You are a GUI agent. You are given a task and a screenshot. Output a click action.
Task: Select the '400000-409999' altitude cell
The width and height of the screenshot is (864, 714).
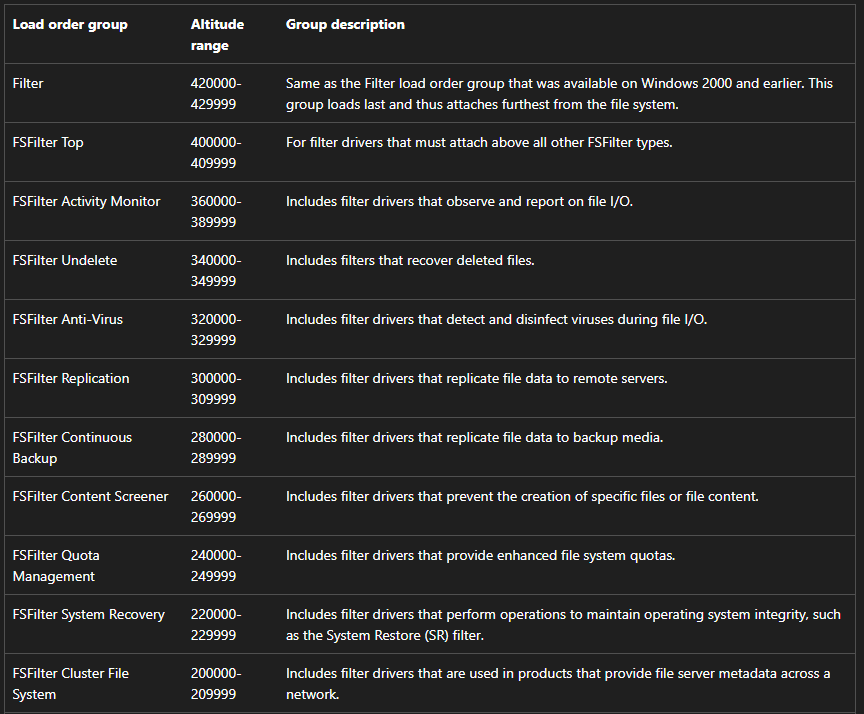[x=216, y=153]
